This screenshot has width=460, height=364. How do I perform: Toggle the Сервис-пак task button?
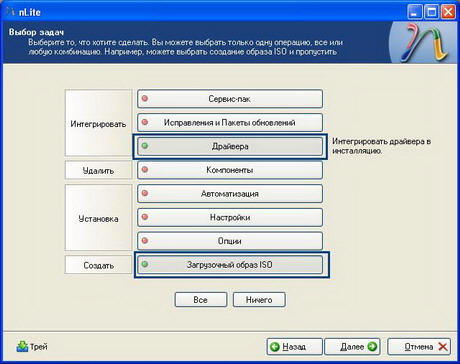click(x=230, y=99)
